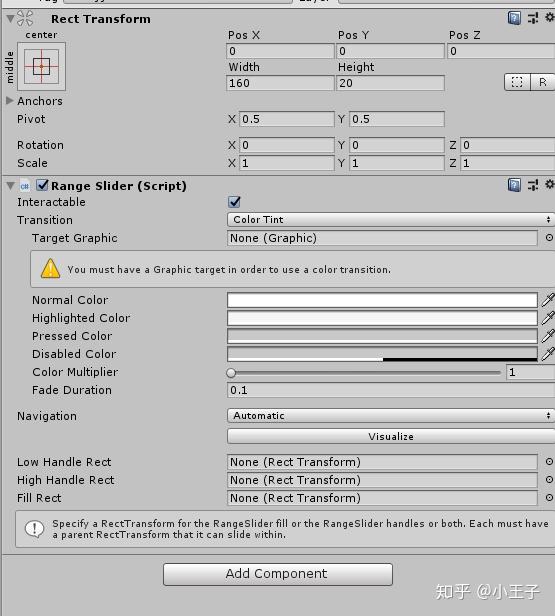Viewport: 555px width, 616px height.
Task: Open the Disabled Color swatch
Action: tap(382, 354)
